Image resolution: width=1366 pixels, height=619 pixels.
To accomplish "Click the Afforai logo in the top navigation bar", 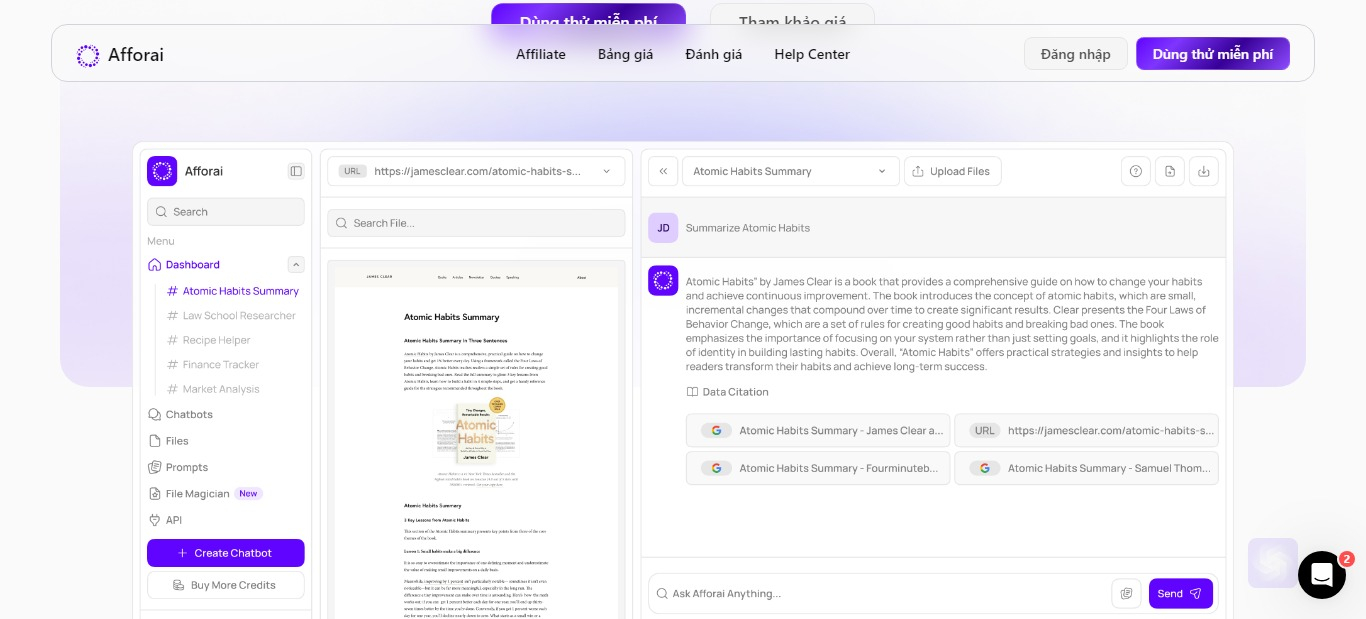I will [x=120, y=55].
